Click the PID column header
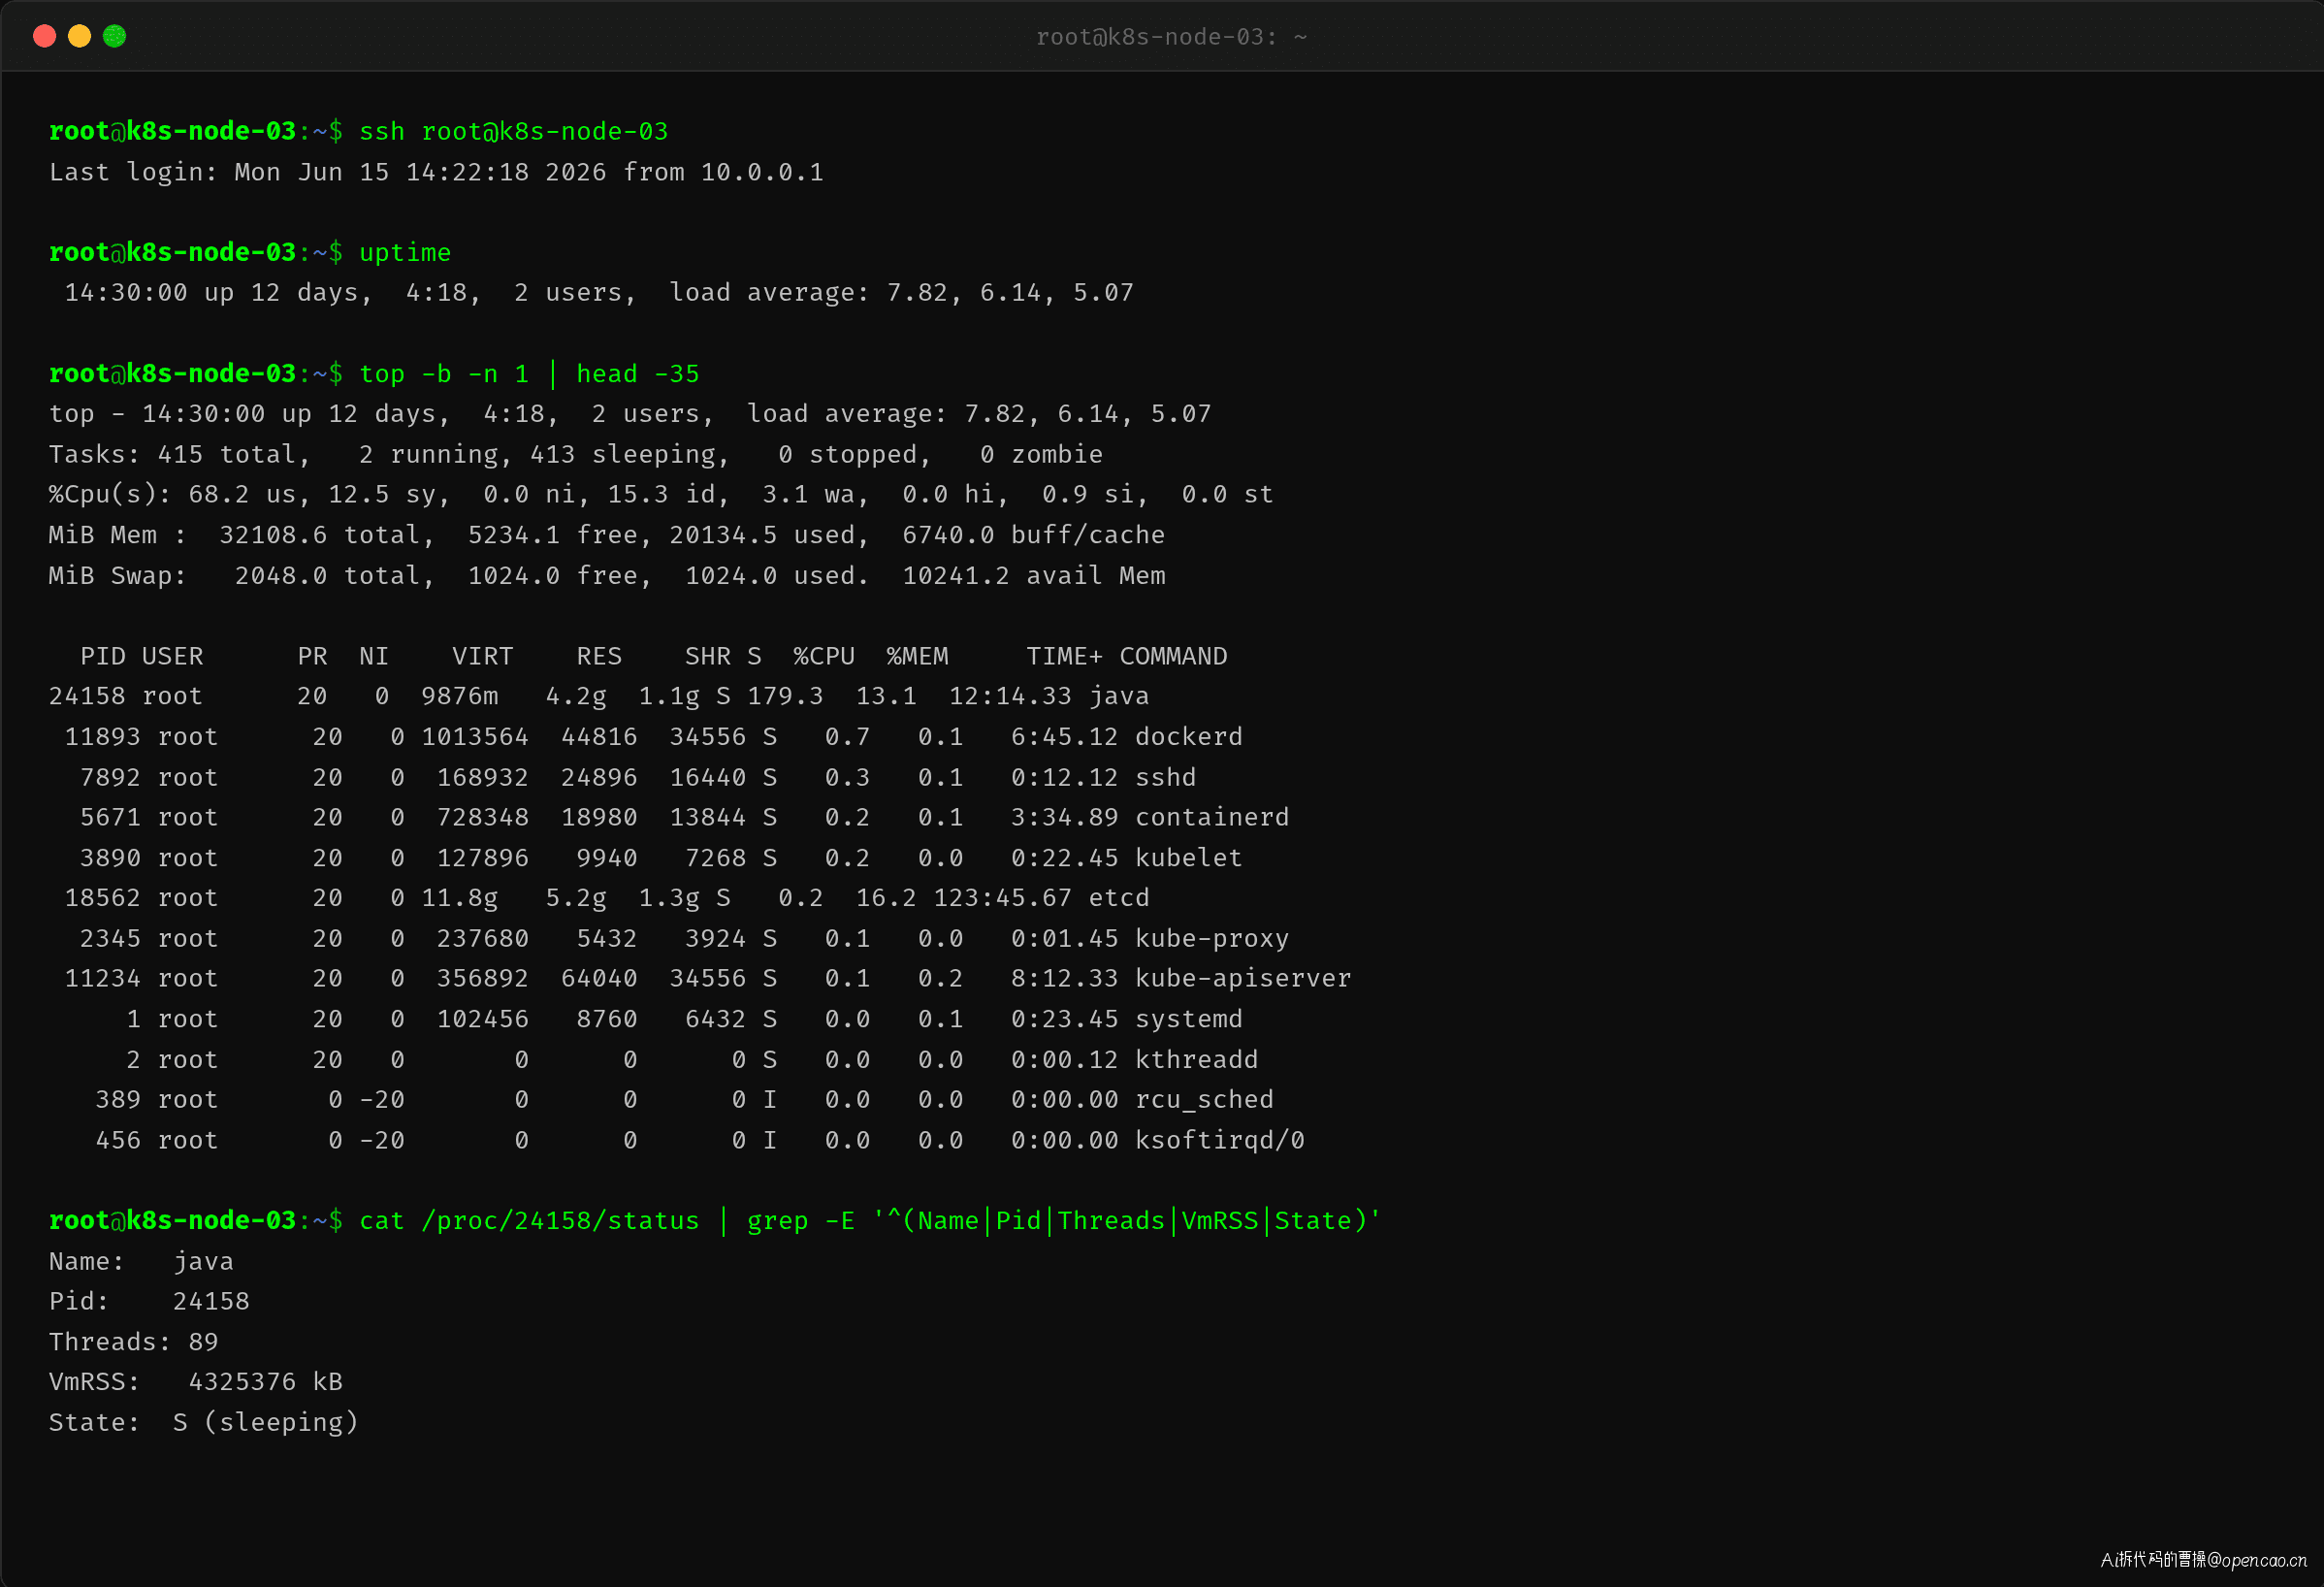The height and width of the screenshot is (1587, 2324). point(103,656)
